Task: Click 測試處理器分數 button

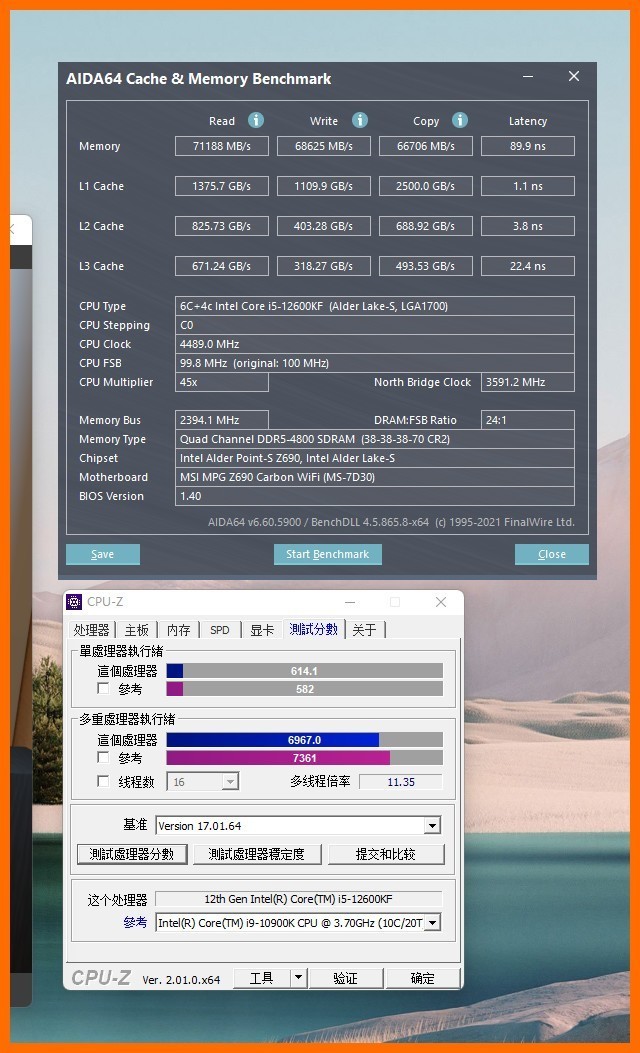Action: (x=132, y=854)
